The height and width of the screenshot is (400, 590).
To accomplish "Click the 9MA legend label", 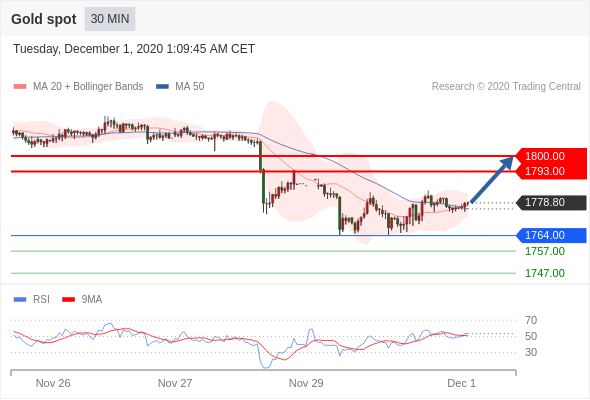I will (x=92, y=300).
